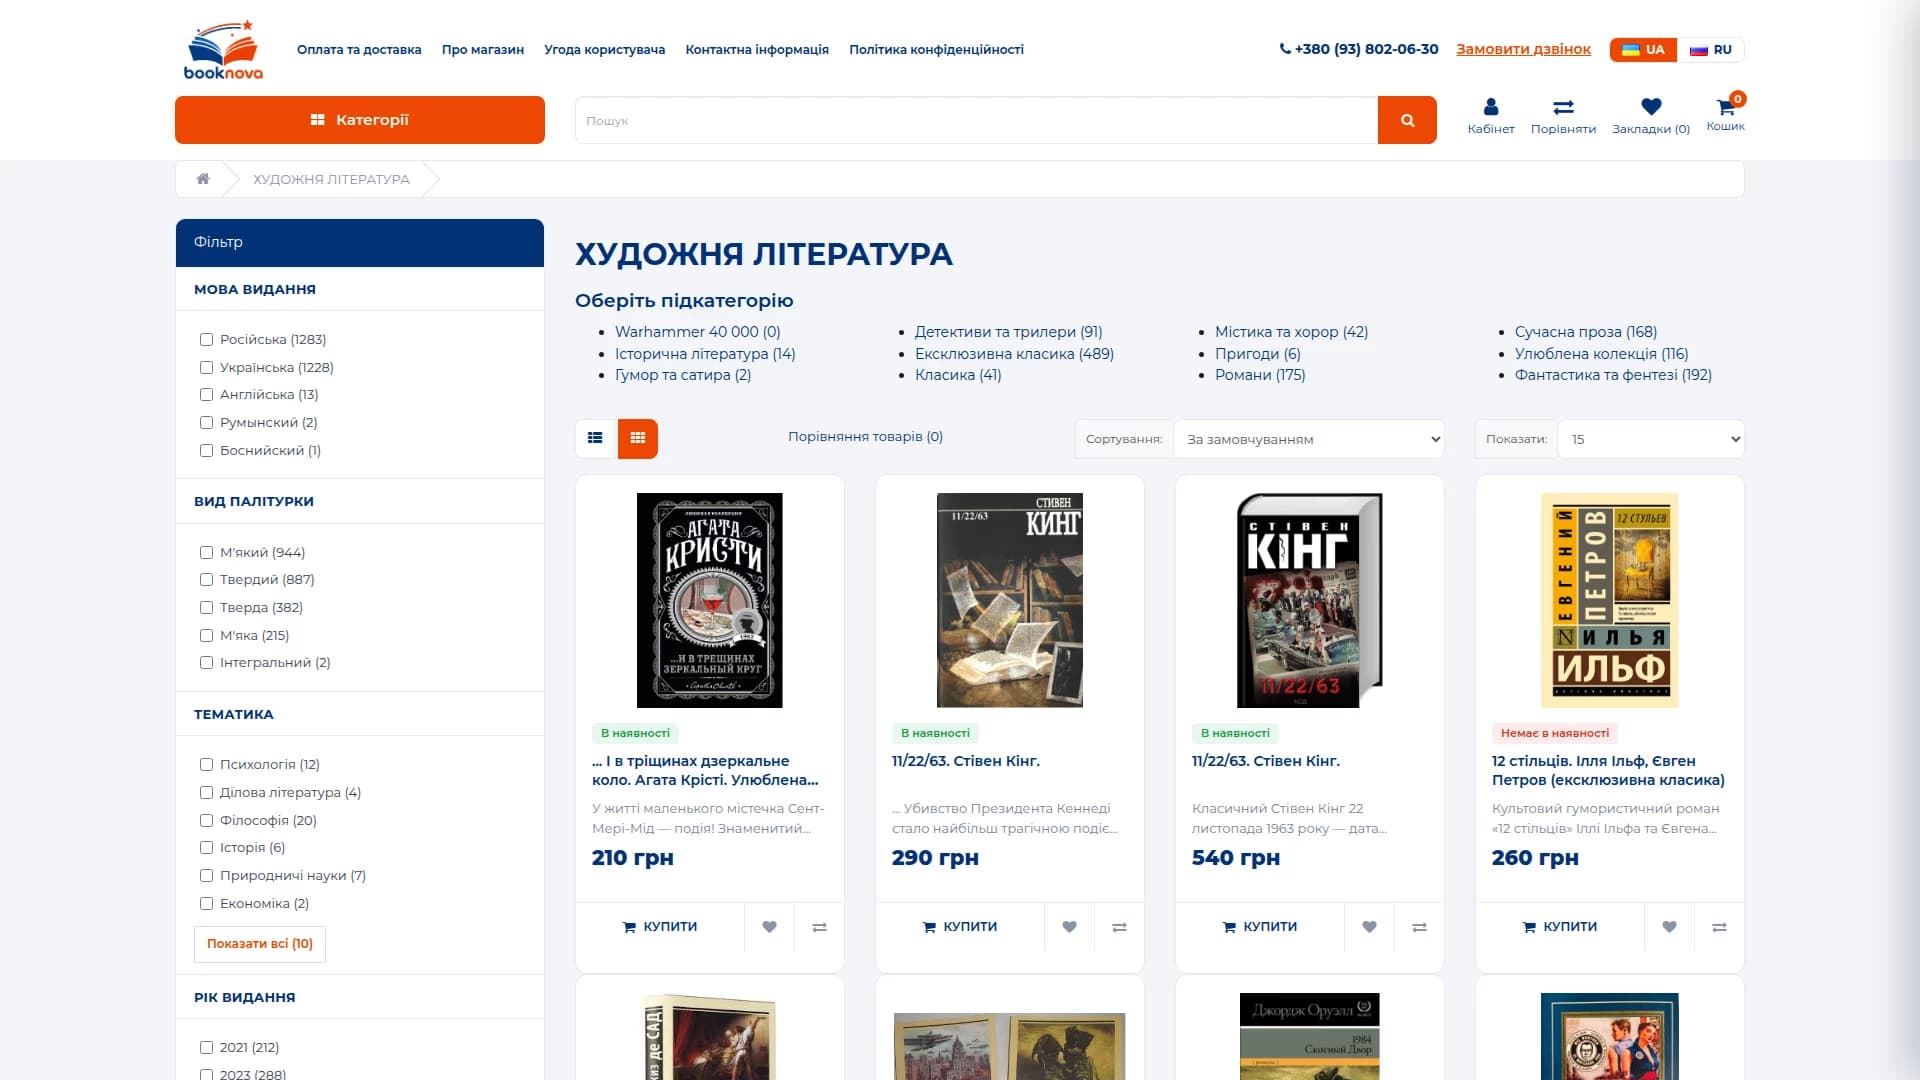Add 540 грн 11/22/63 book to wishlist
This screenshot has width=1920, height=1080.
coord(1369,927)
